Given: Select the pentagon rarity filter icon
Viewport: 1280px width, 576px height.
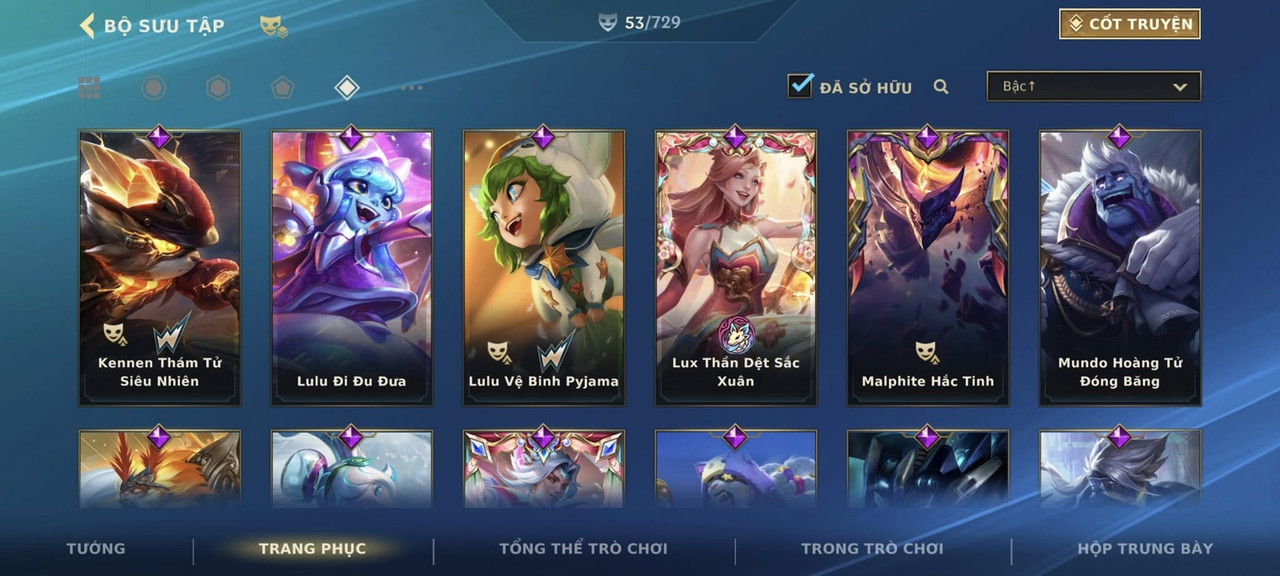Looking at the screenshot, I should [x=282, y=88].
